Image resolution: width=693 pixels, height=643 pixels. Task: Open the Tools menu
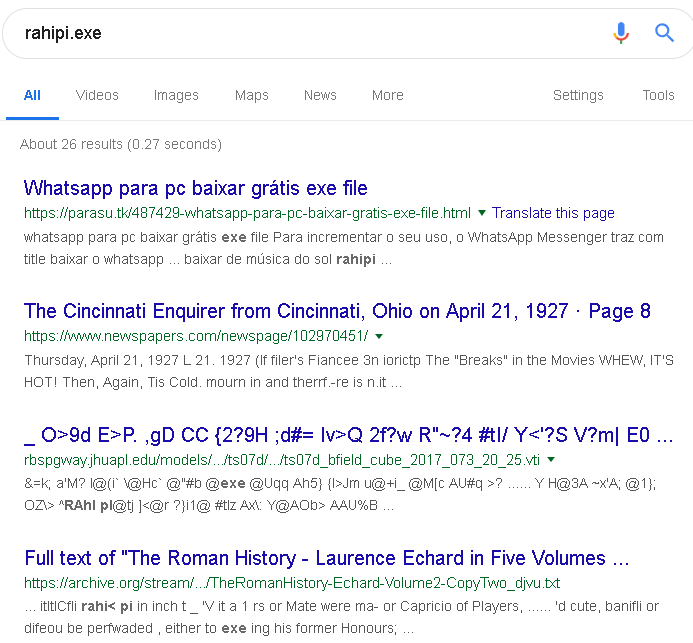[658, 95]
